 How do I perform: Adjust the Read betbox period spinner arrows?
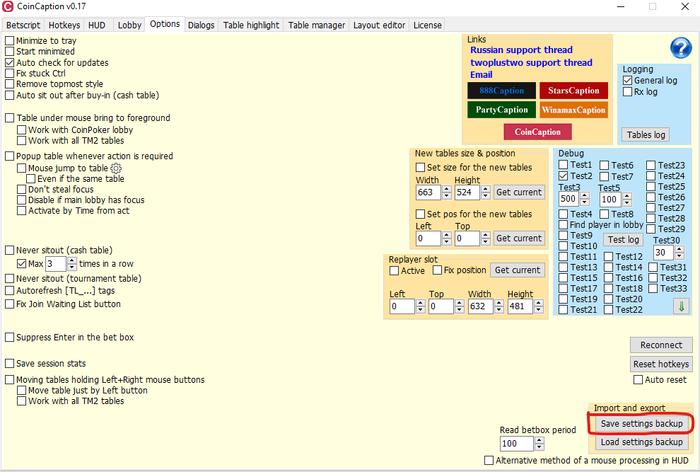click(540, 443)
